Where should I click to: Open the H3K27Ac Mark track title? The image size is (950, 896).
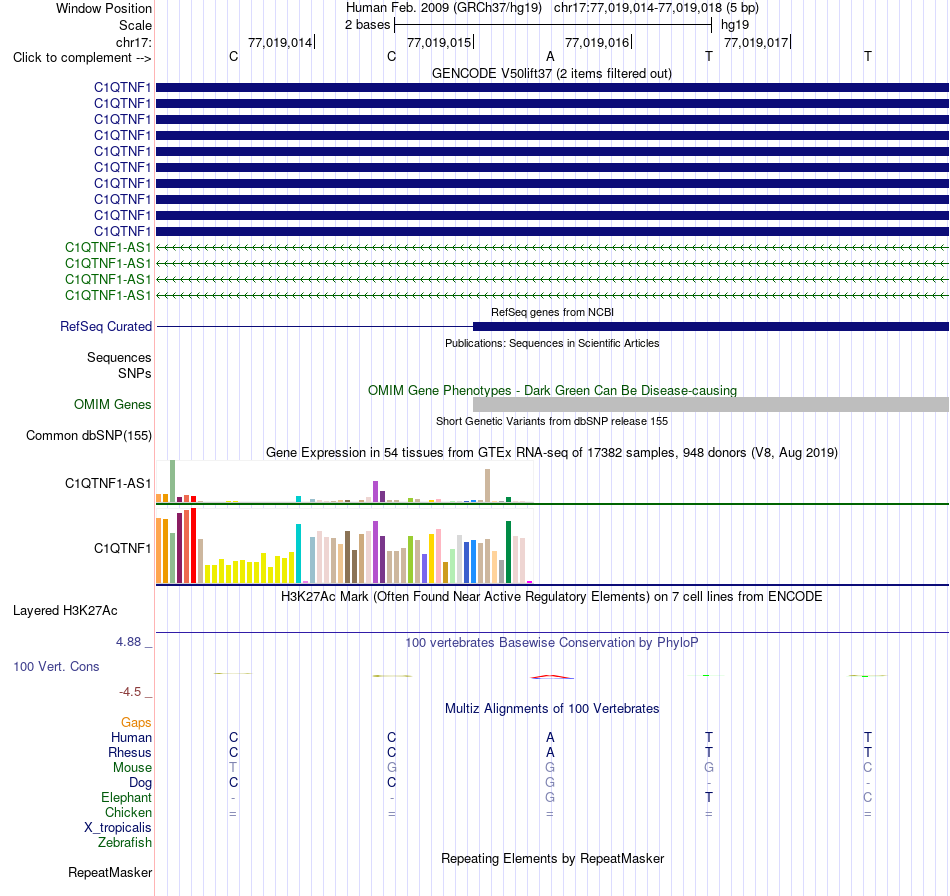pyautogui.click(x=552, y=596)
